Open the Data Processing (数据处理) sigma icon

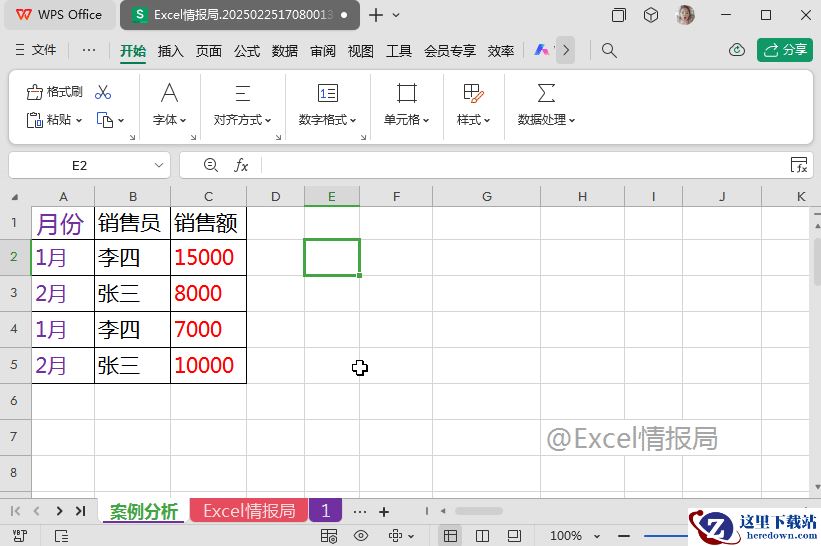(546, 93)
